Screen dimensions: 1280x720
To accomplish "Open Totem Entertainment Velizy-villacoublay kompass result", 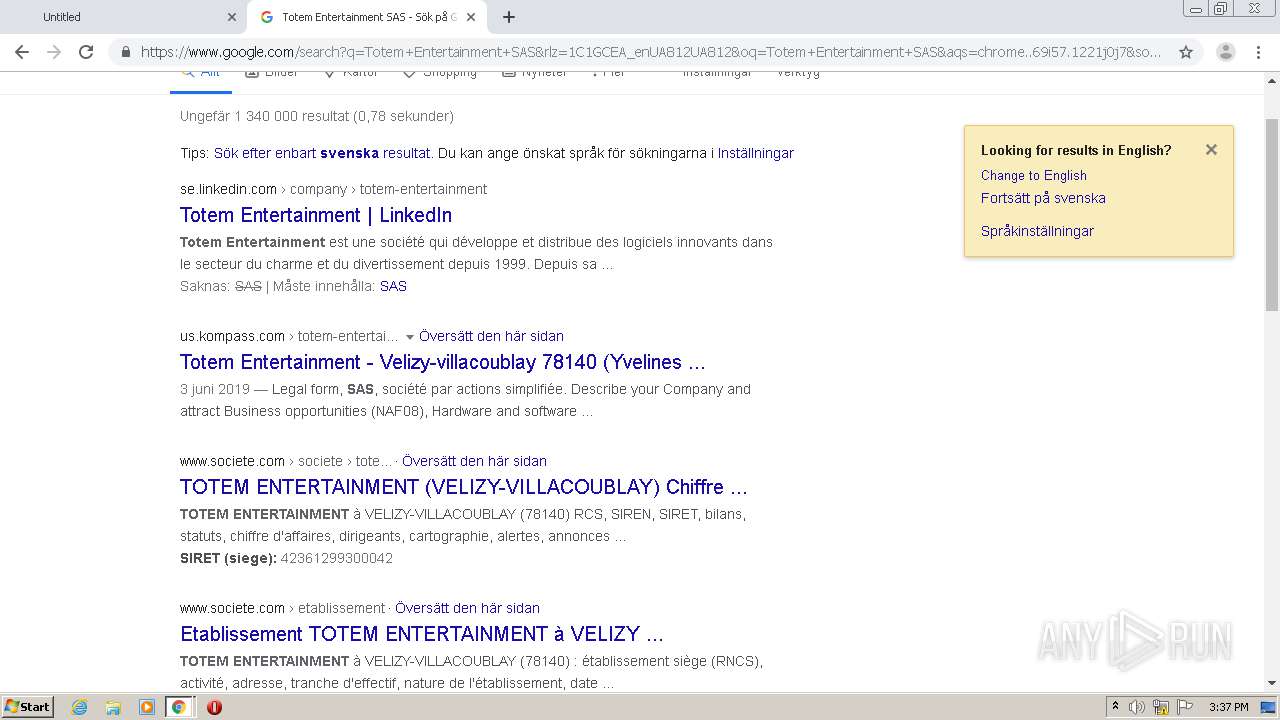I will (443, 362).
